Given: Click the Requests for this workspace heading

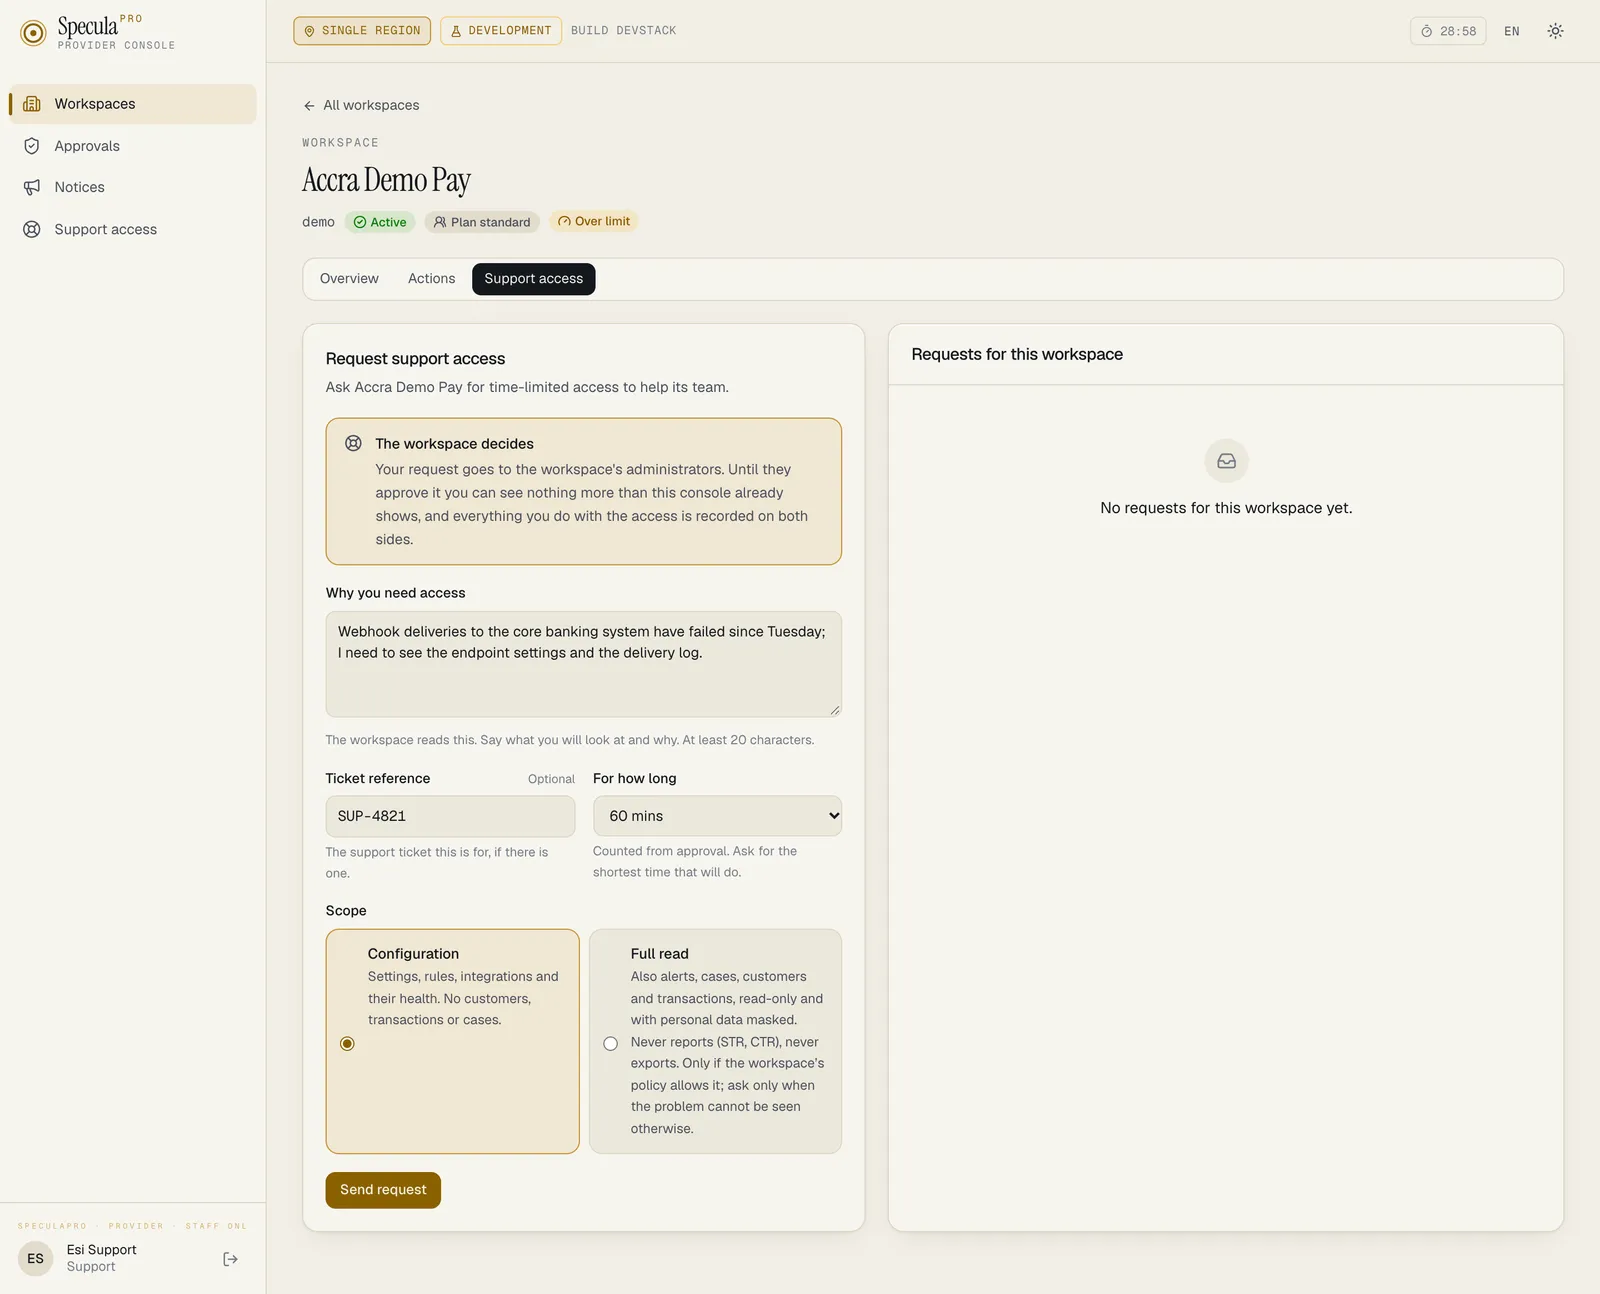Looking at the screenshot, I should coord(1017,354).
